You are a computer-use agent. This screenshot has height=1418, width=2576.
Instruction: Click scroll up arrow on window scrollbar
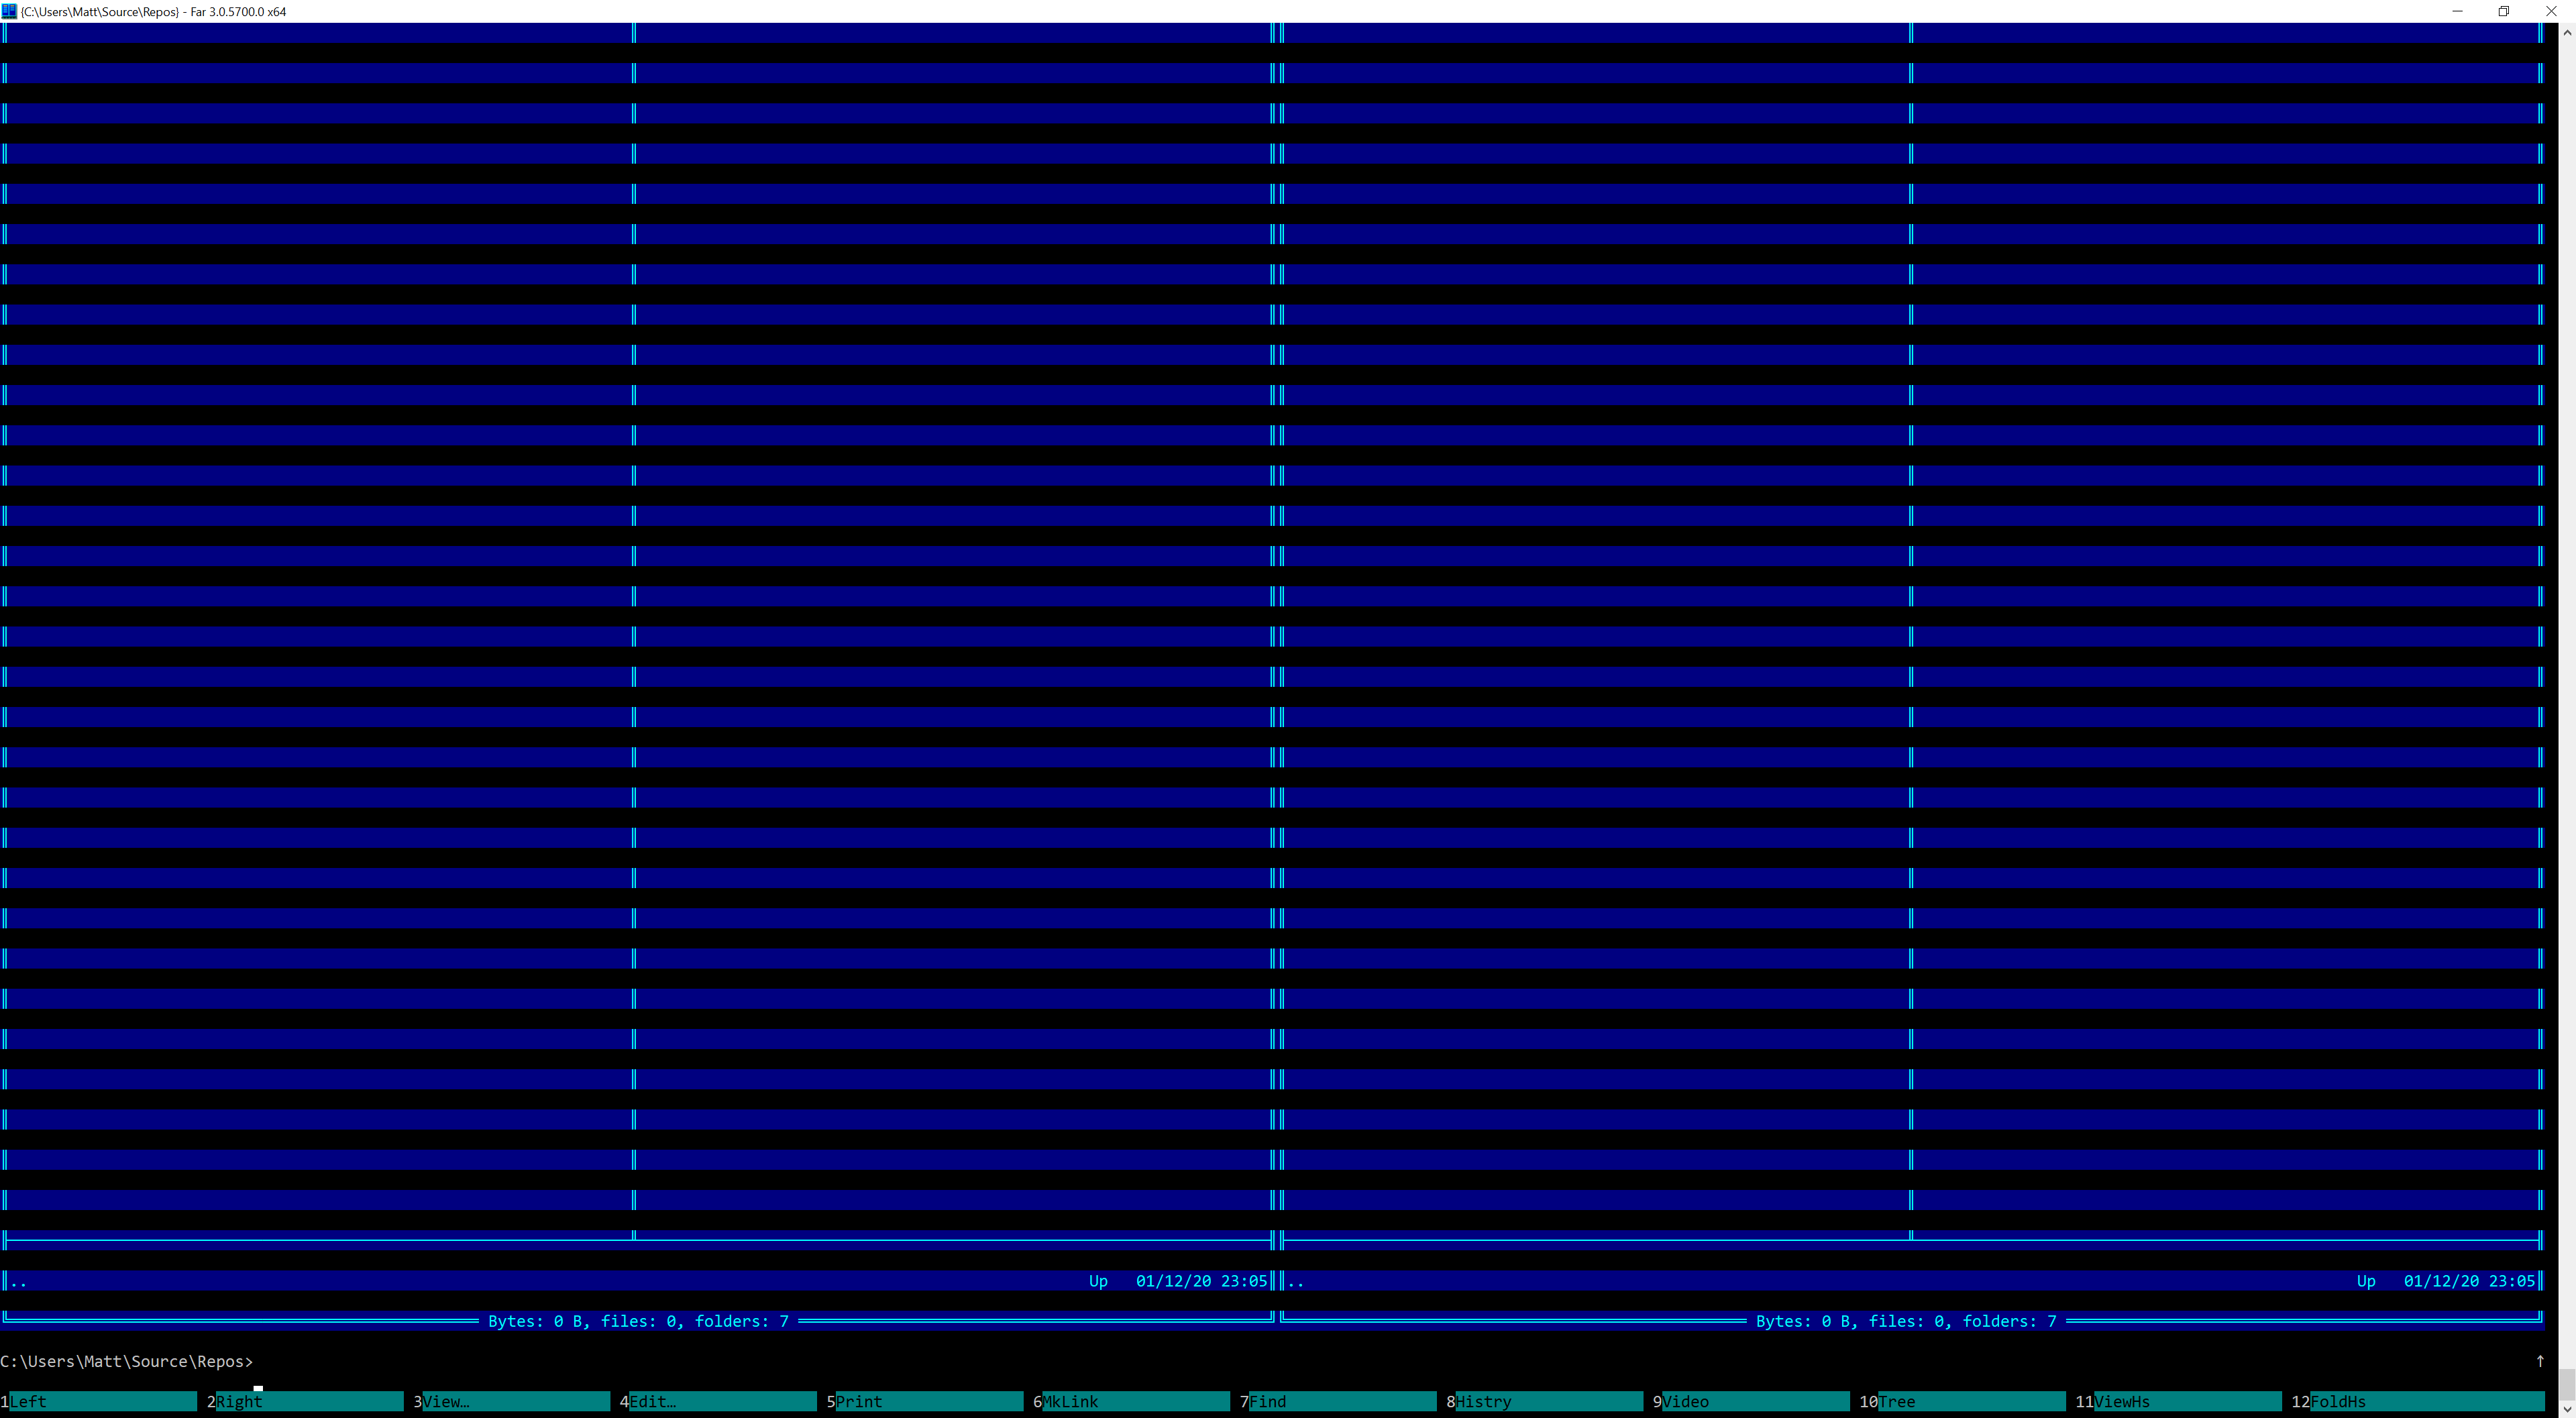click(2566, 32)
